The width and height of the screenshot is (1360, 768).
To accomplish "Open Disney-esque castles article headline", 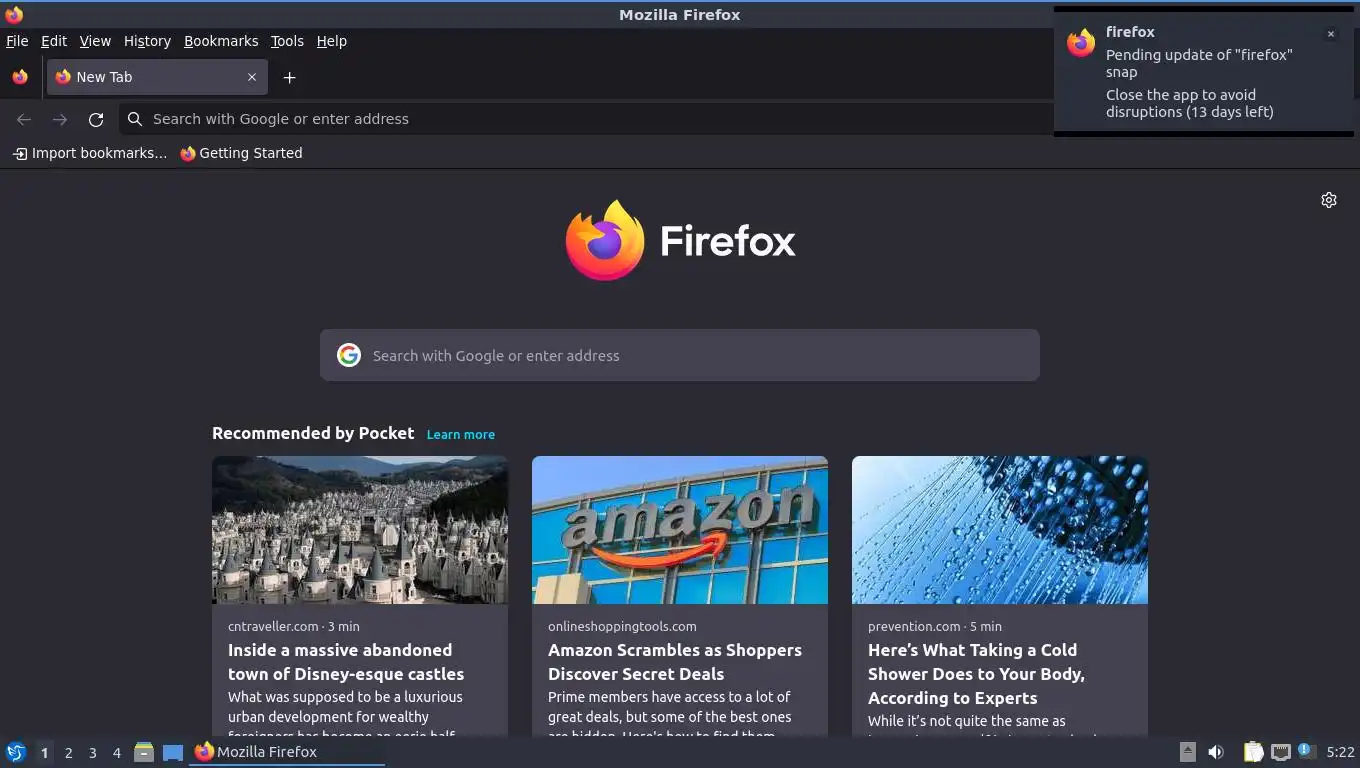I will (346, 662).
